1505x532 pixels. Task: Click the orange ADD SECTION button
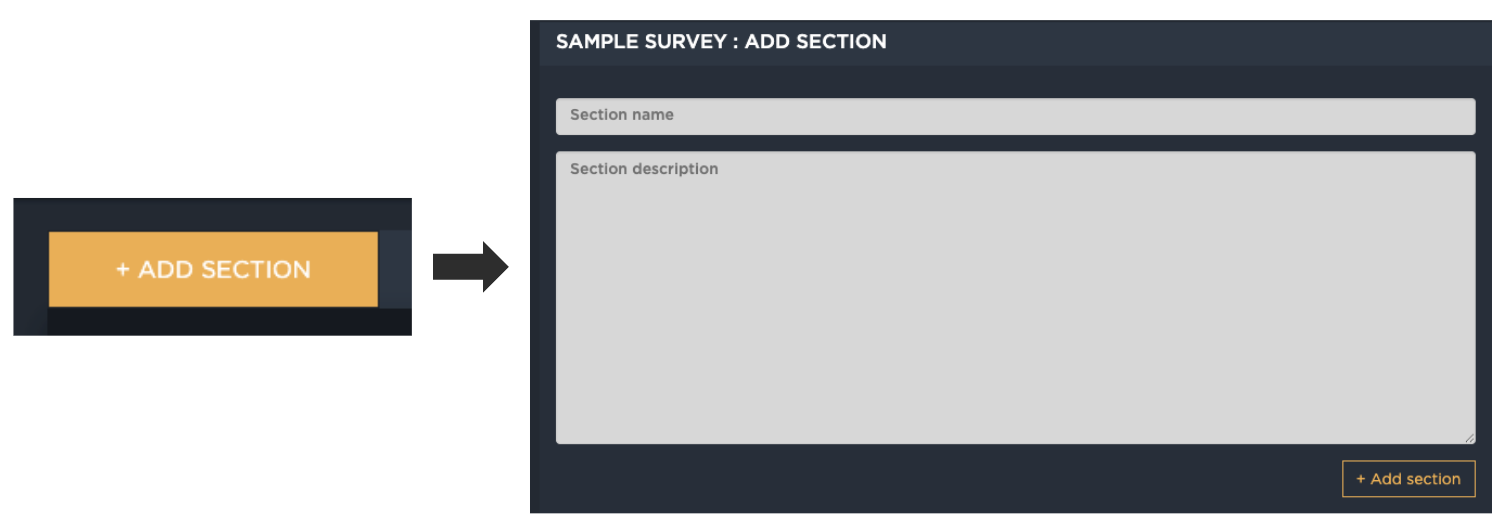213,270
